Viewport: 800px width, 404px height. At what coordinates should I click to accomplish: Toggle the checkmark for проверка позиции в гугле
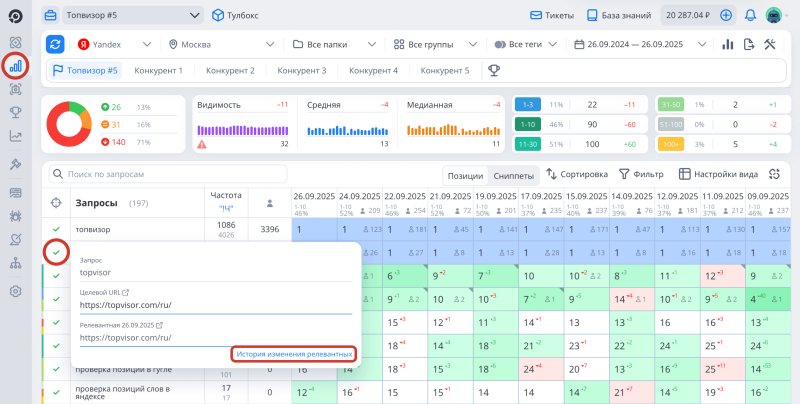pyautogui.click(x=56, y=369)
